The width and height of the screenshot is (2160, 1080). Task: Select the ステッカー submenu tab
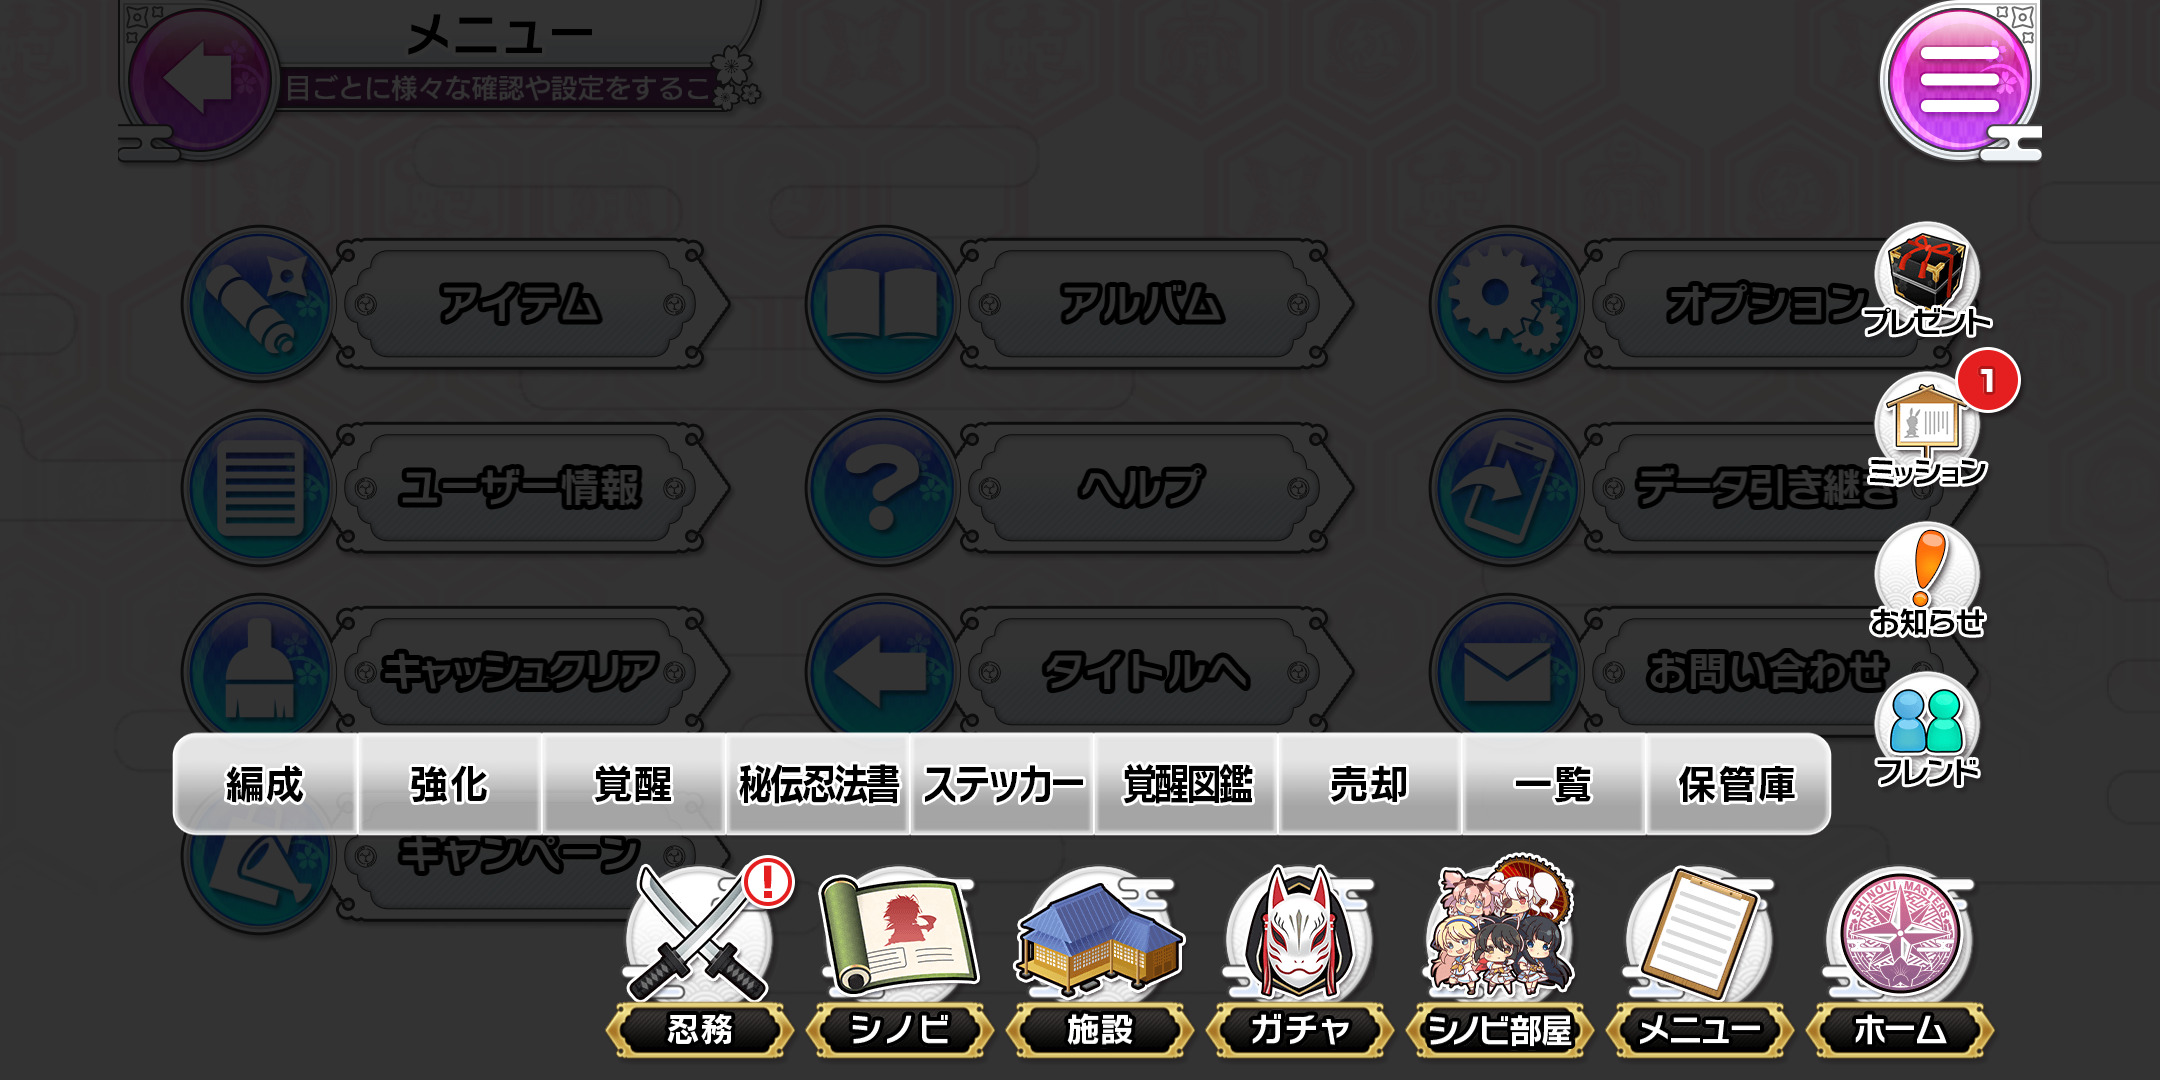click(1002, 784)
